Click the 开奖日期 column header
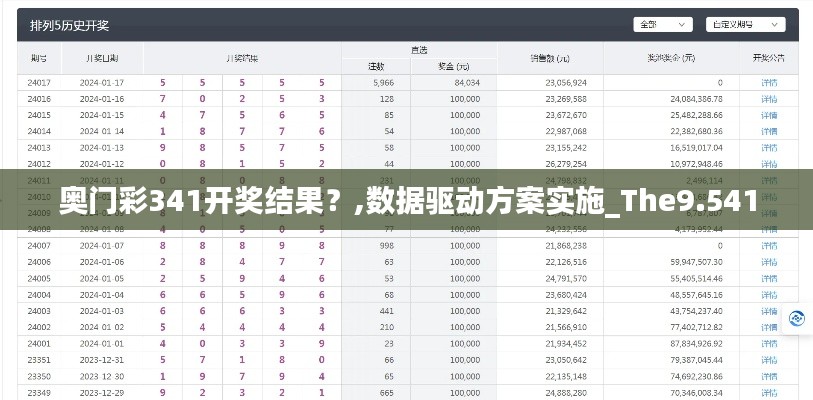 [103, 58]
